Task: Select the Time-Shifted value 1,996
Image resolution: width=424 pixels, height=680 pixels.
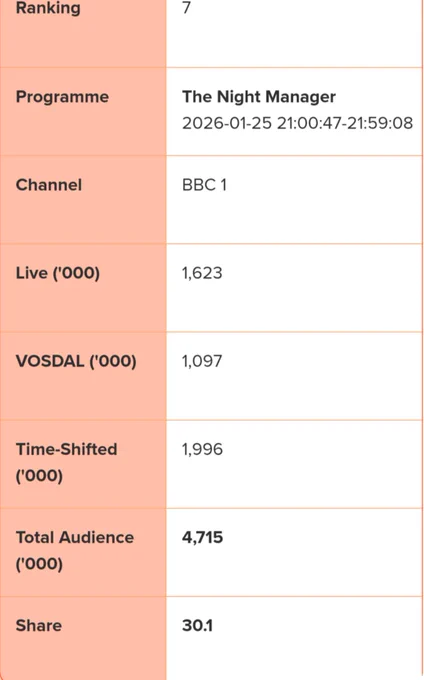Action: (x=202, y=450)
